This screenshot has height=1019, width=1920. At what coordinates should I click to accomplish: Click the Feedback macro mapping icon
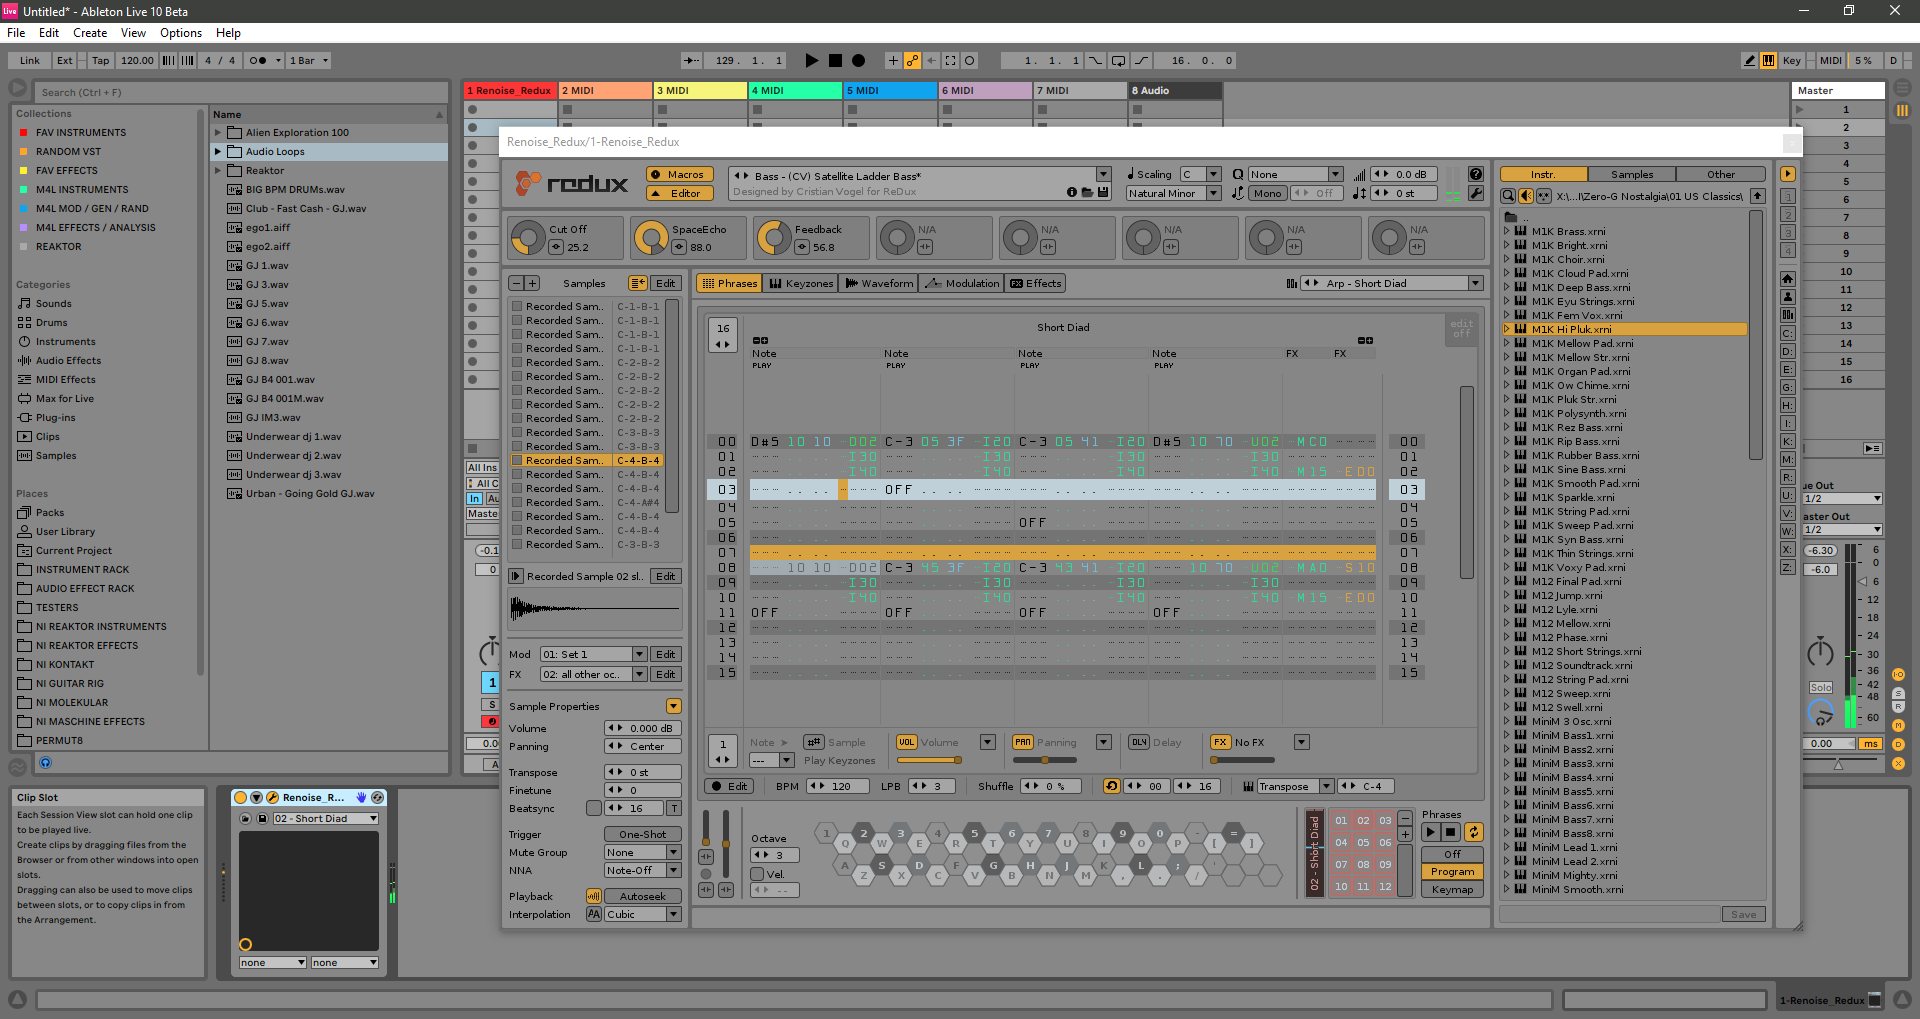pos(801,247)
